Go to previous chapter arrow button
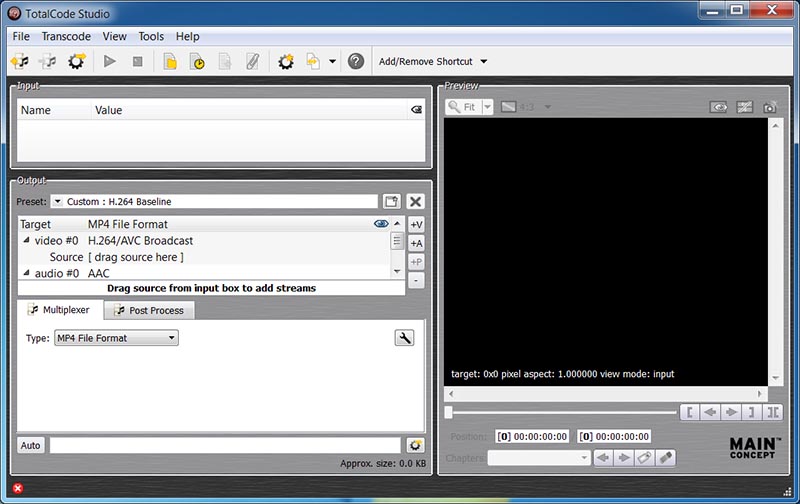 (604, 458)
